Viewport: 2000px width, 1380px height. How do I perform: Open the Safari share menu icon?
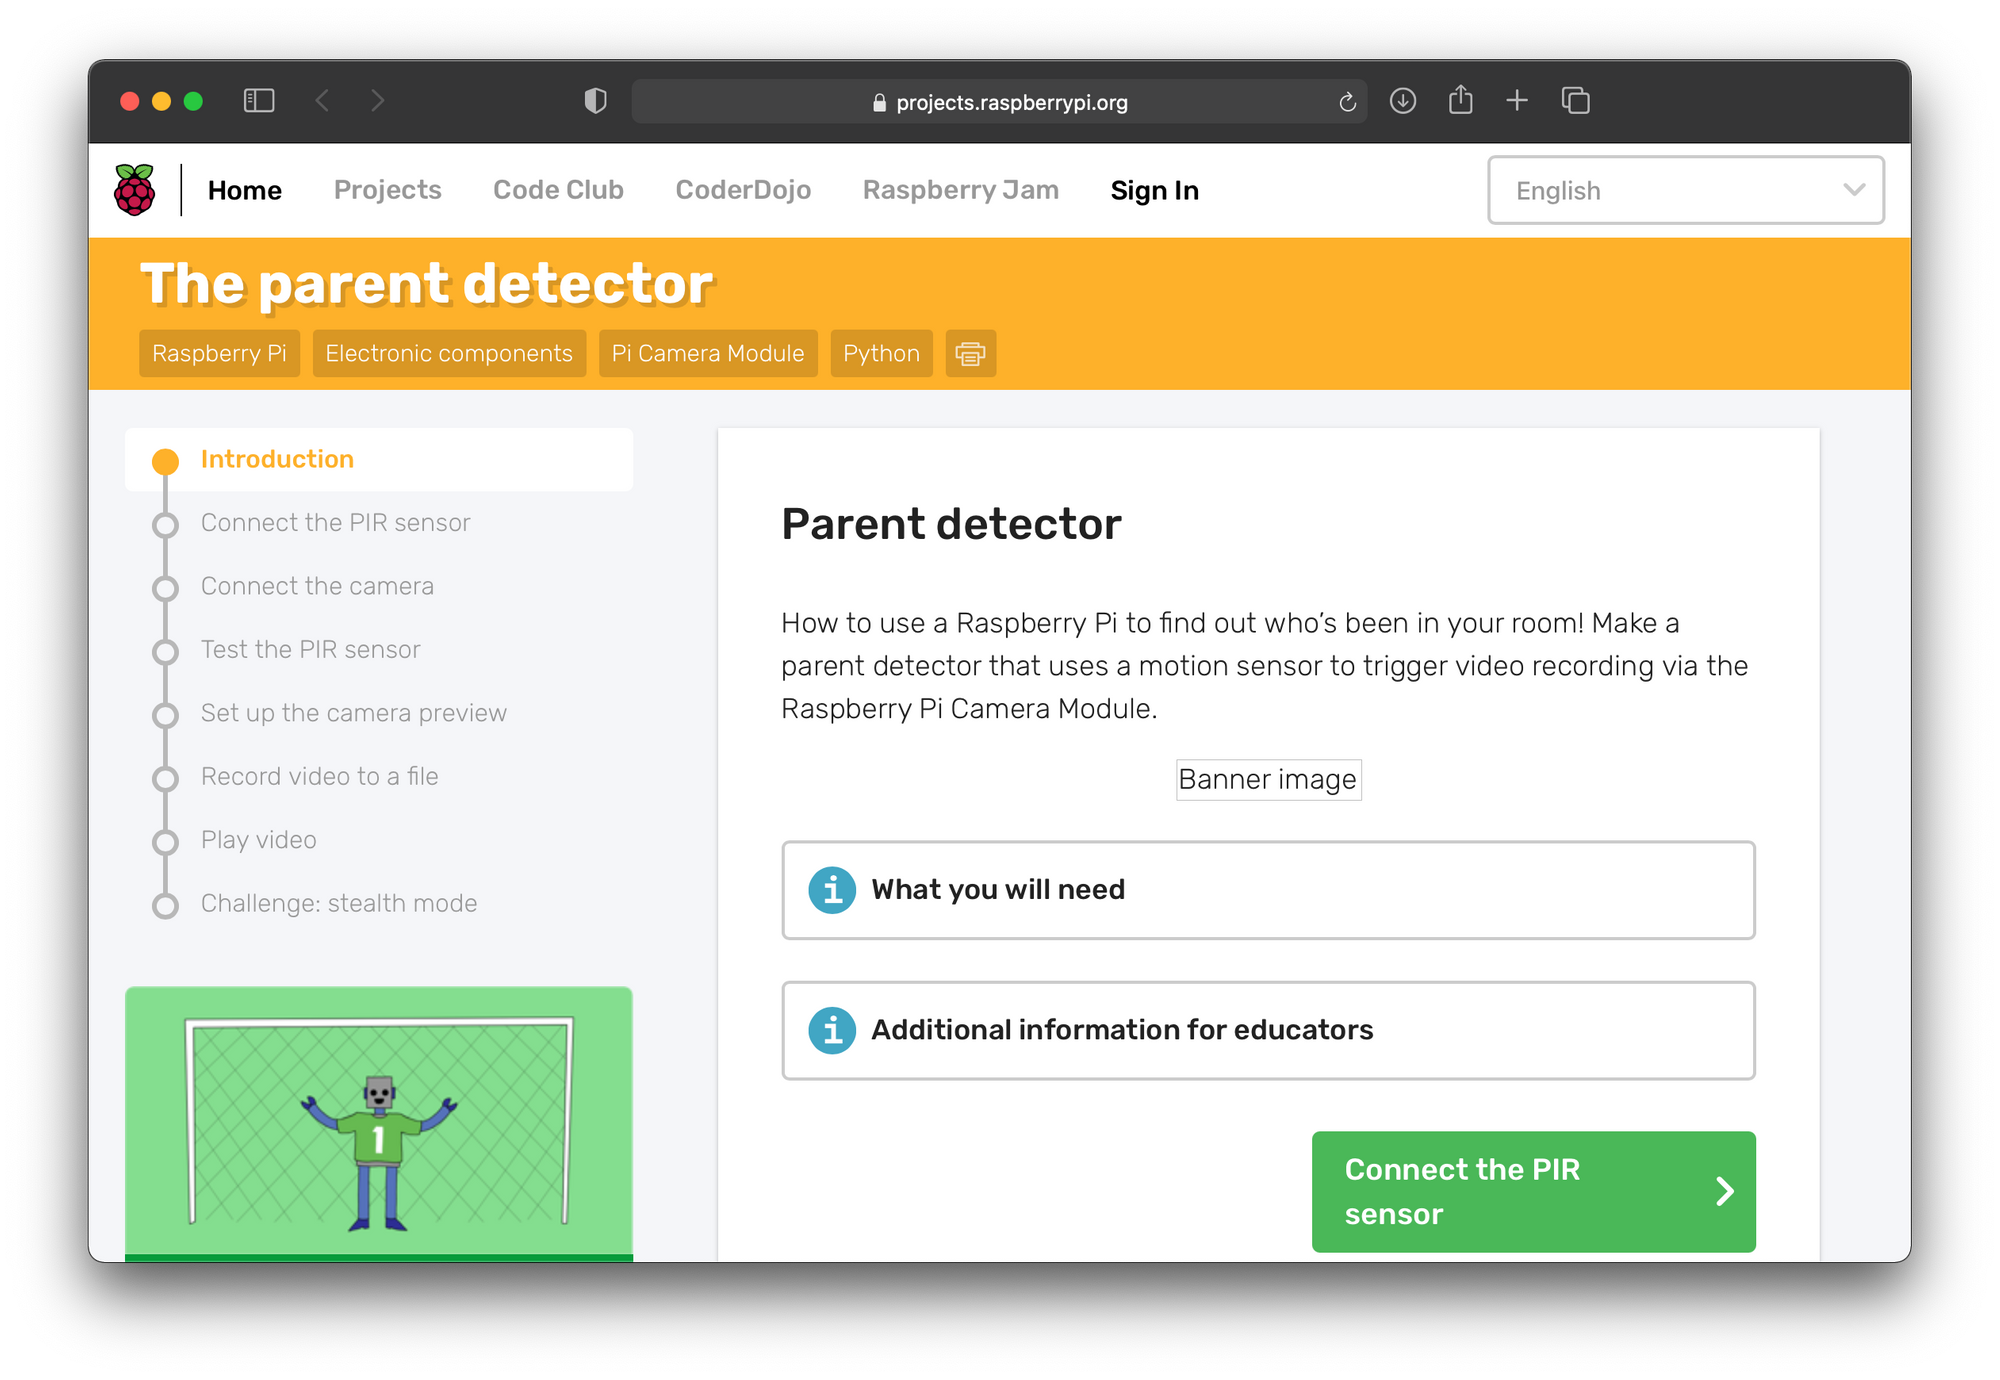tap(1460, 100)
